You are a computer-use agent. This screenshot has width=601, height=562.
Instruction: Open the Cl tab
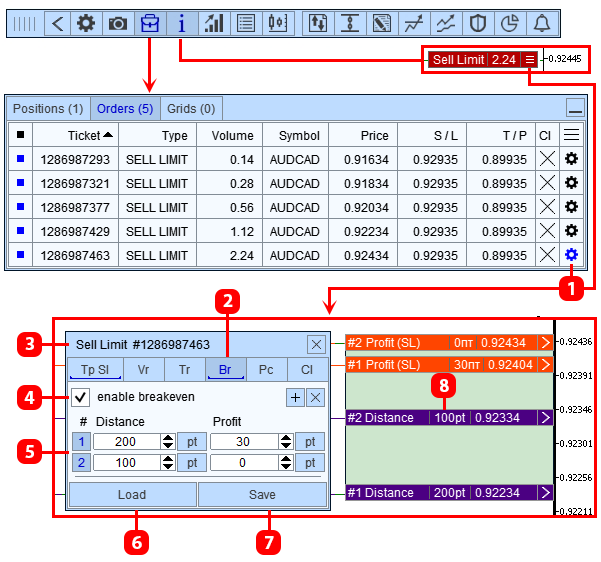tap(307, 370)
